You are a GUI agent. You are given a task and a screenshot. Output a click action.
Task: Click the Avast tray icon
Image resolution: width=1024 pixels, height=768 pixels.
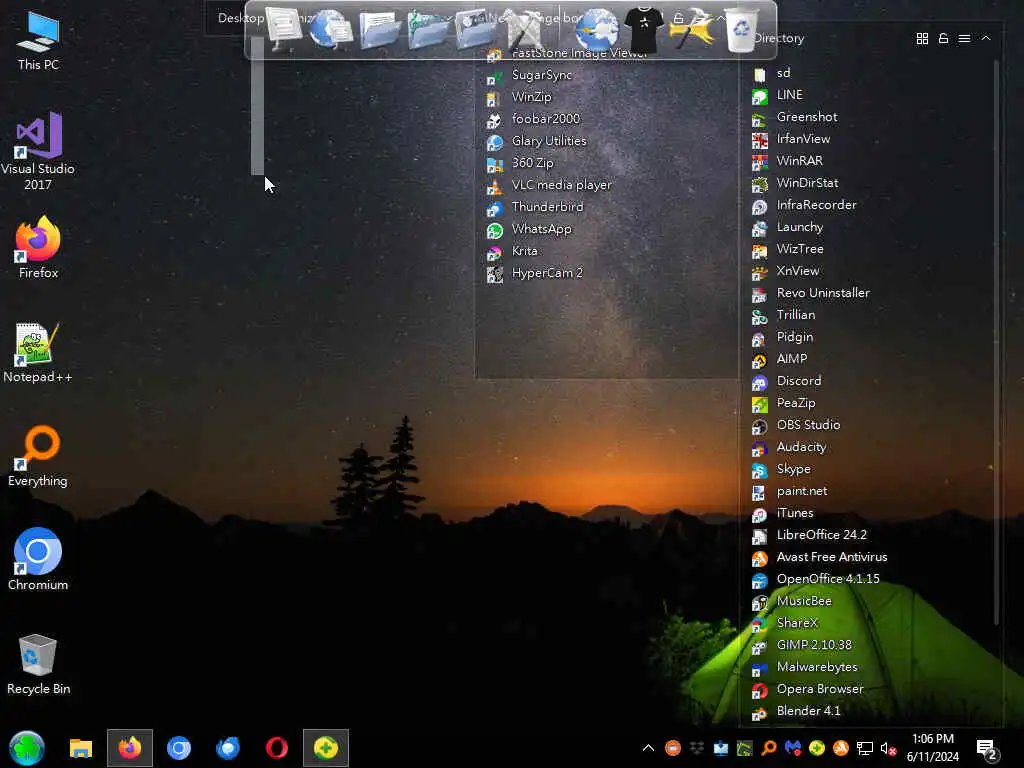(x=841, y=748)
